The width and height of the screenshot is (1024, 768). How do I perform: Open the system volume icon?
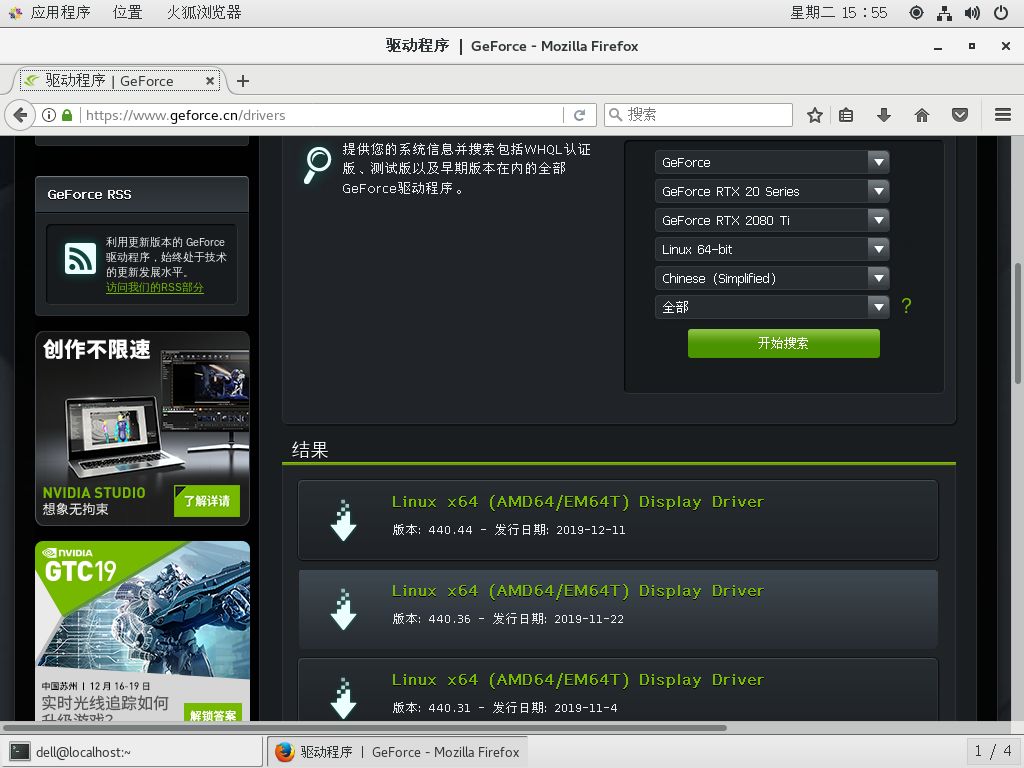[972, 13]
